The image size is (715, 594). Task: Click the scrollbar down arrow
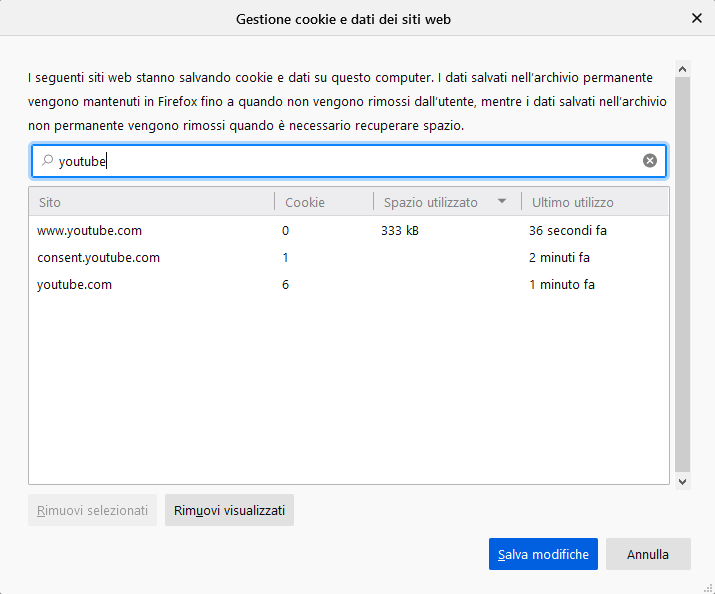682,481
